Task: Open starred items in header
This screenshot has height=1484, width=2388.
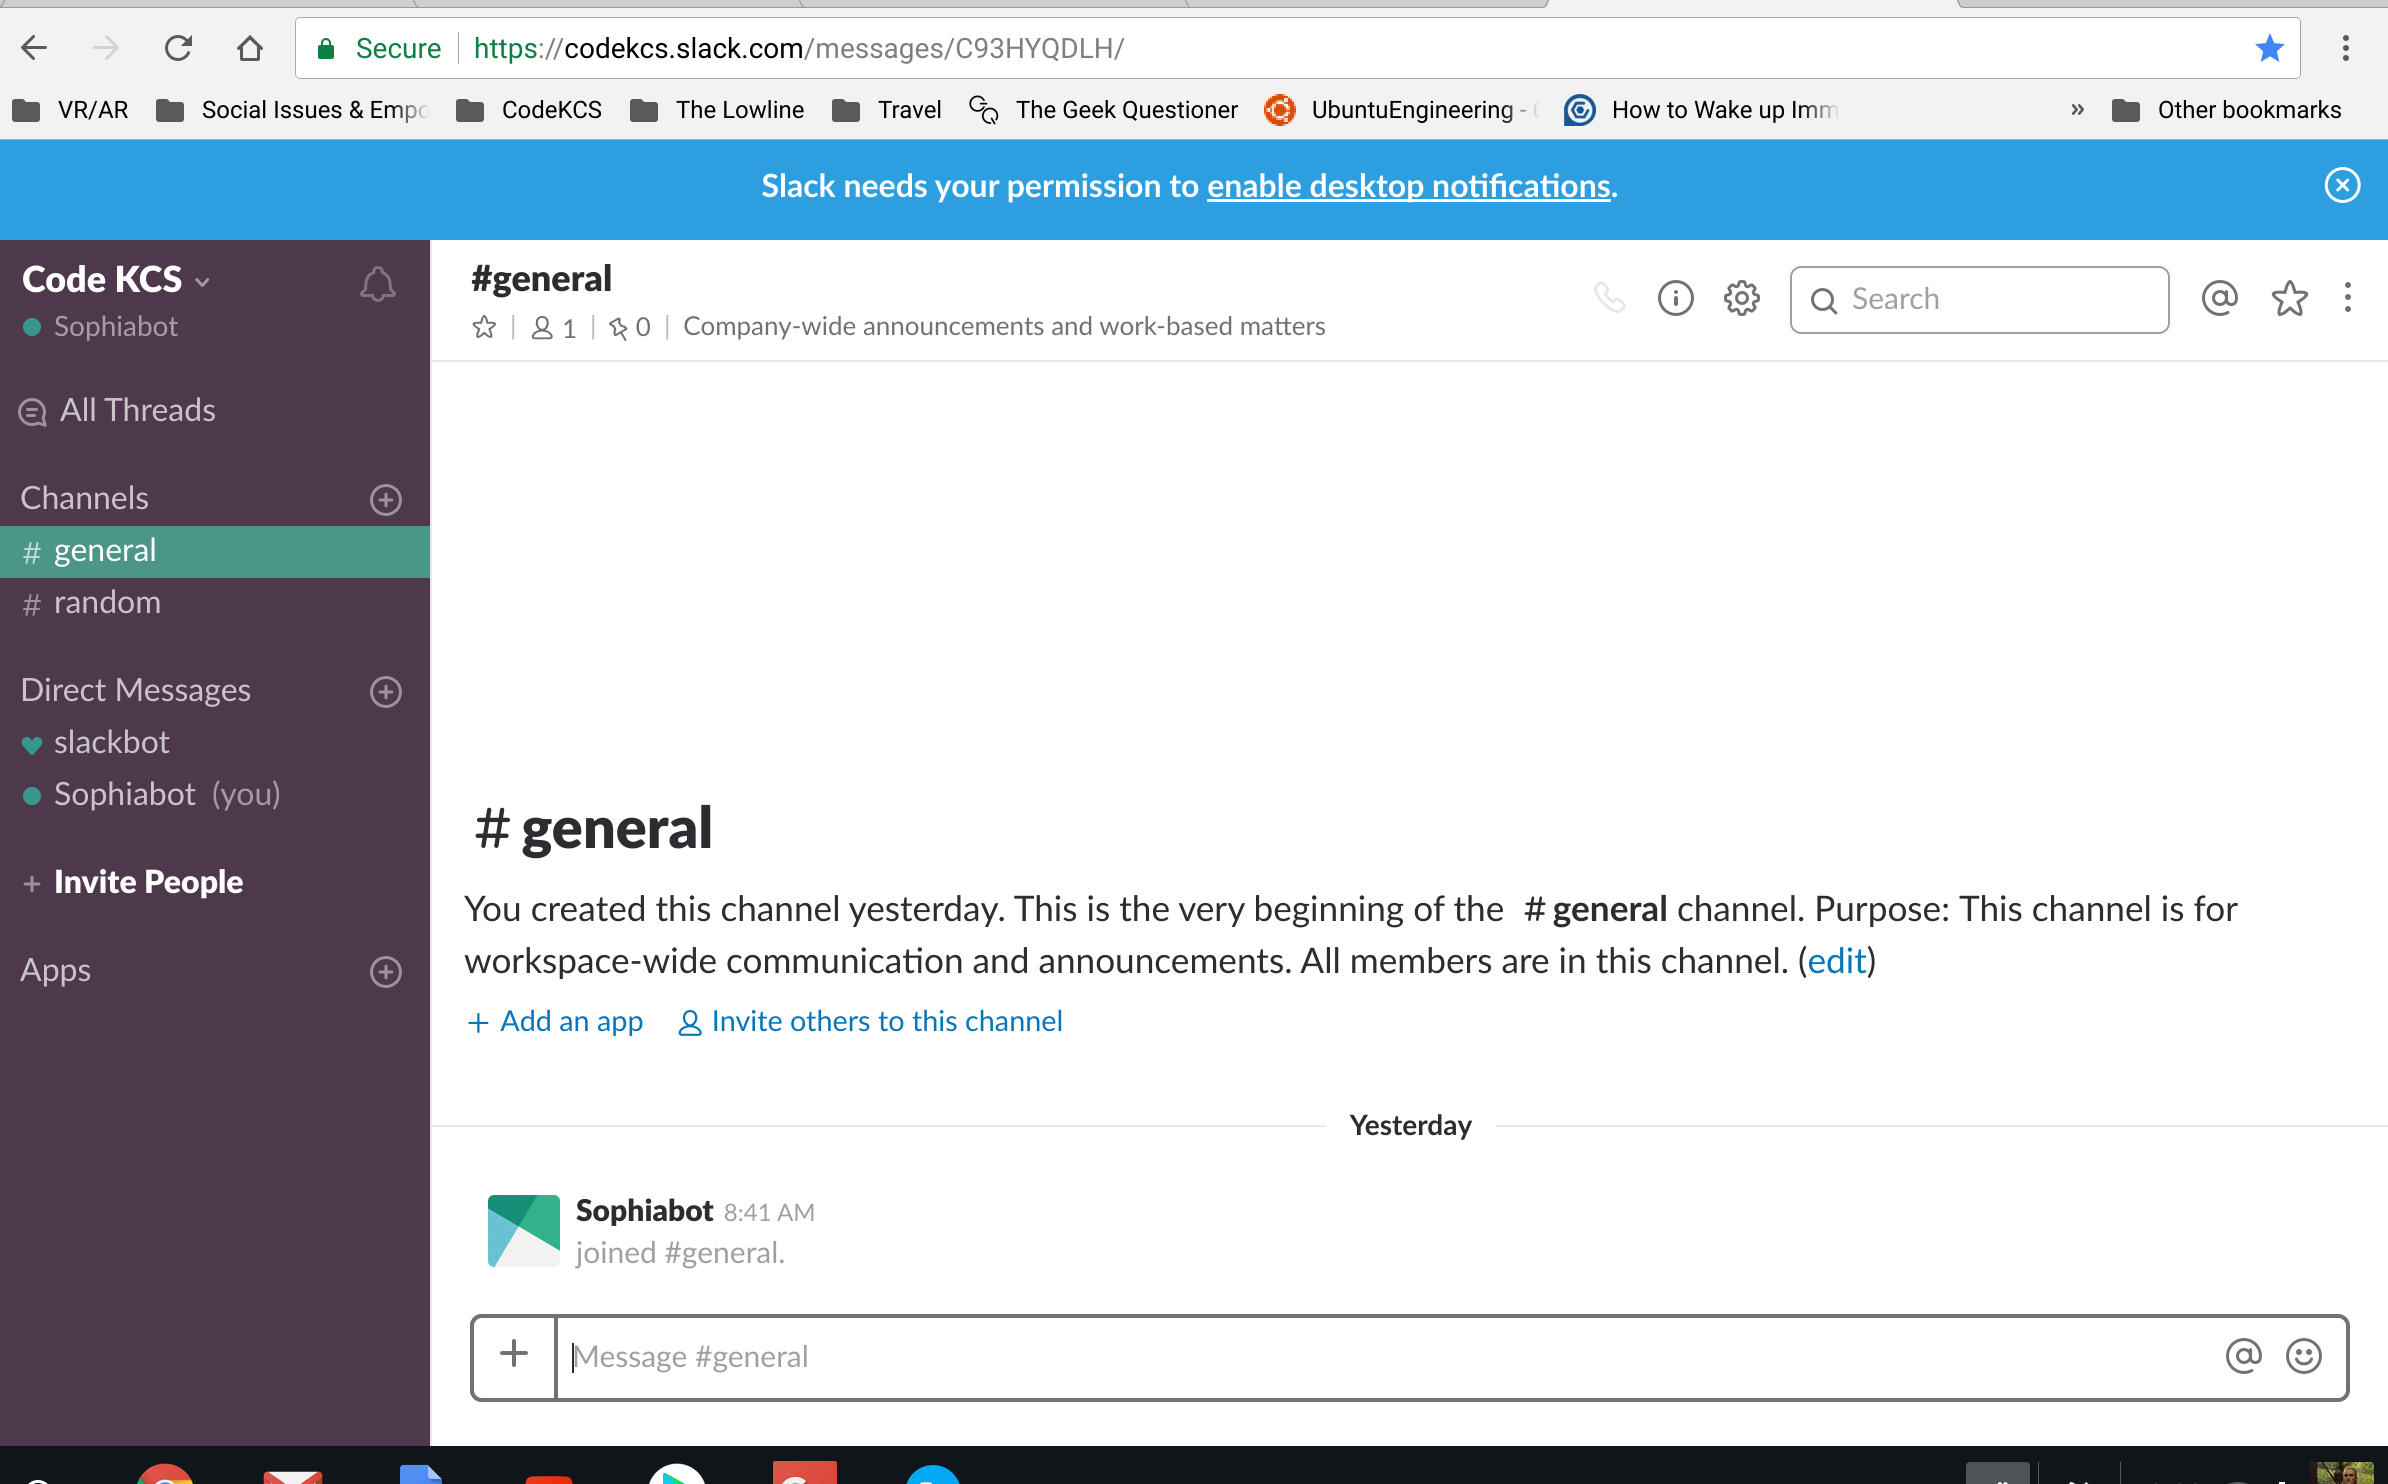Action: tap(2289, 298)
